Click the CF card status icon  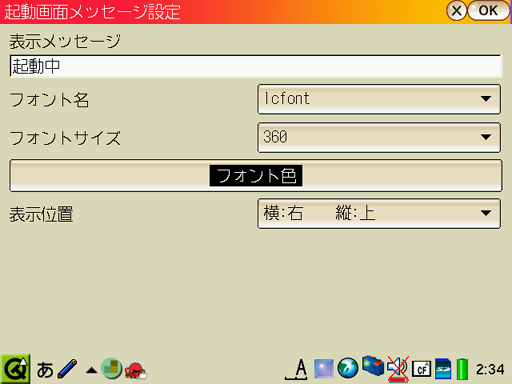point(422,369)
